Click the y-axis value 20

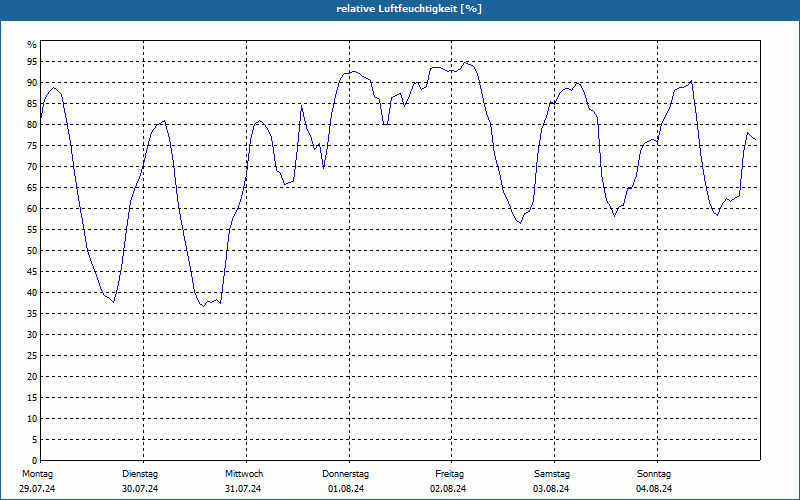pyautogui.click(x=32, y=377)
